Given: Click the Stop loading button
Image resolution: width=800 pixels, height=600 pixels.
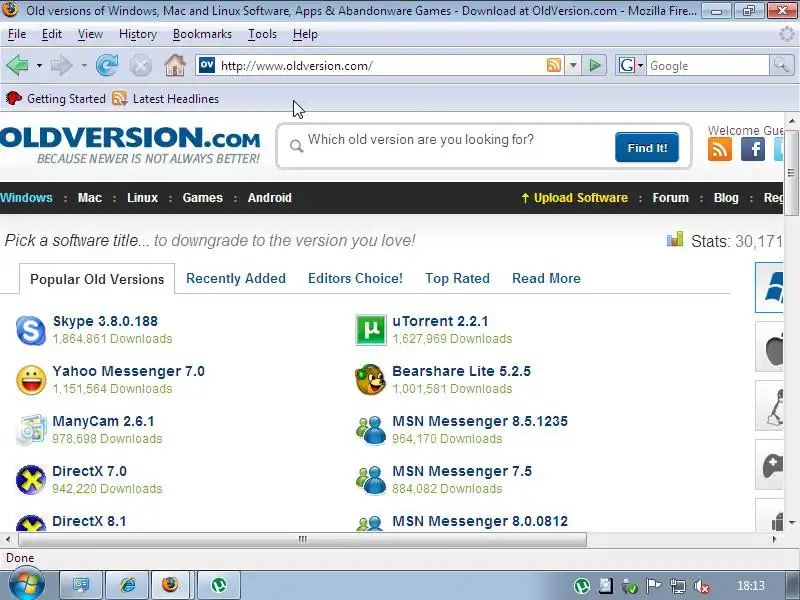Looking at the screenshot, I should click(140, 66).
